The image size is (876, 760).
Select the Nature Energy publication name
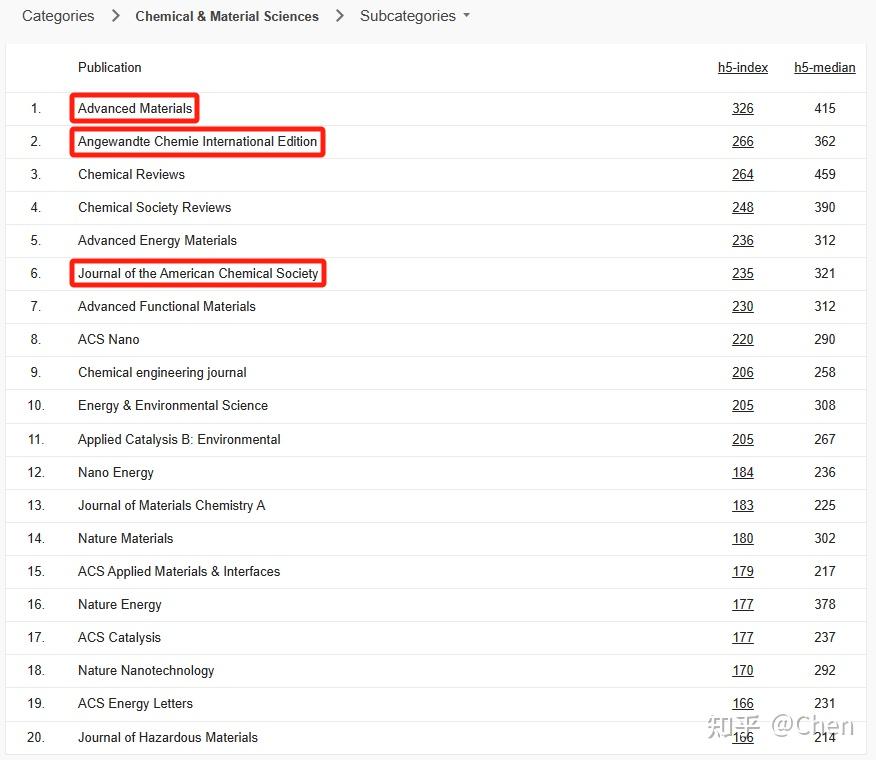pos(120,604)
